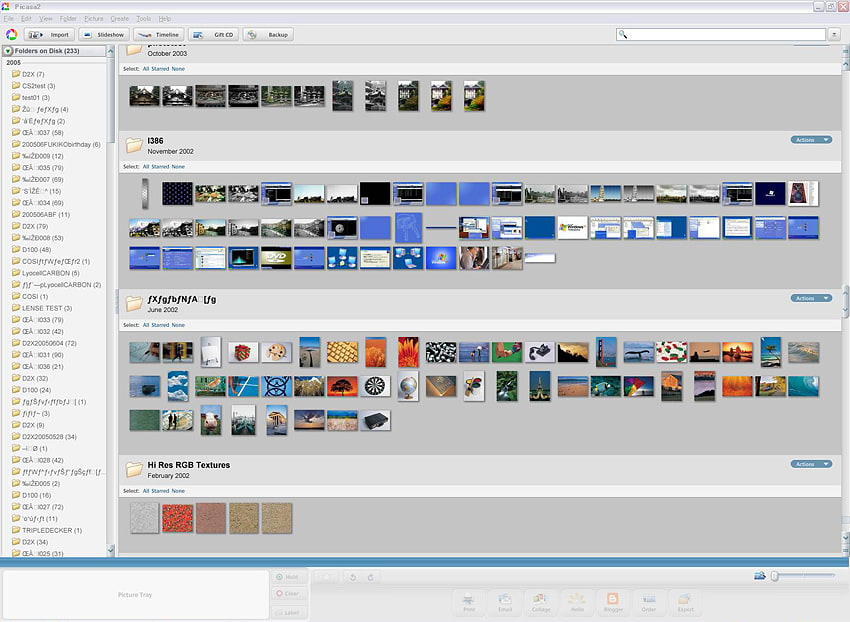Click the Hold button in Picture Tray
The height and width of the screenshot is (622, 850).
click(x=289, y=577)
